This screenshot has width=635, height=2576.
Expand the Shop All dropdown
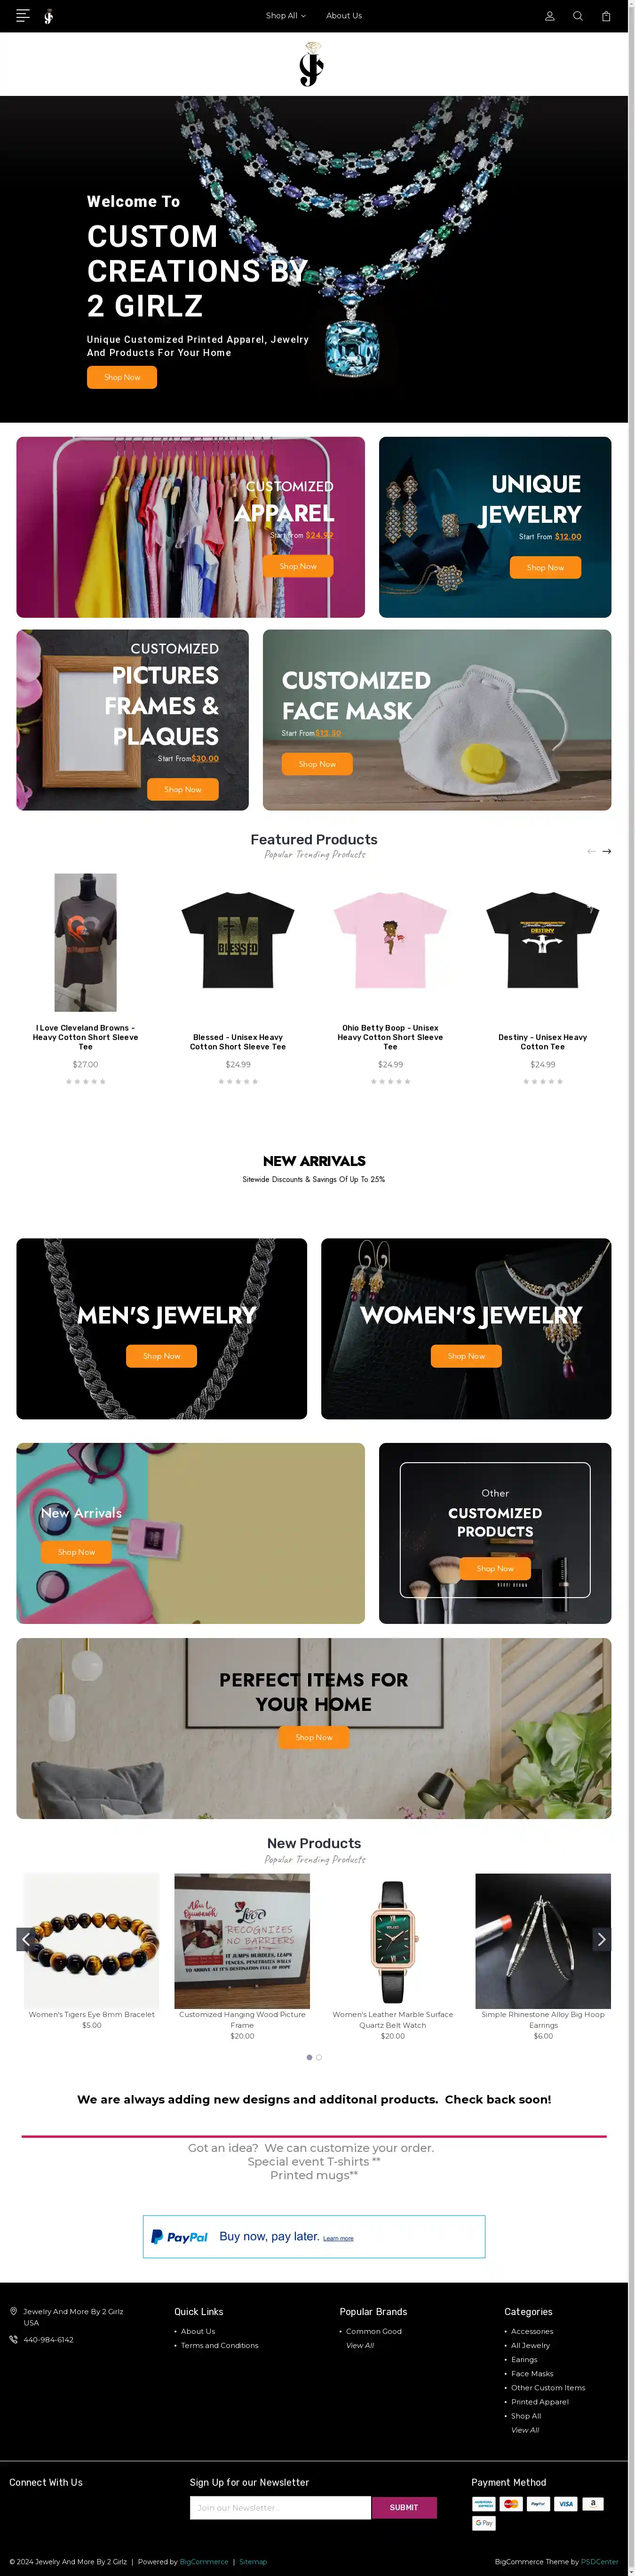tap(285, 16)
